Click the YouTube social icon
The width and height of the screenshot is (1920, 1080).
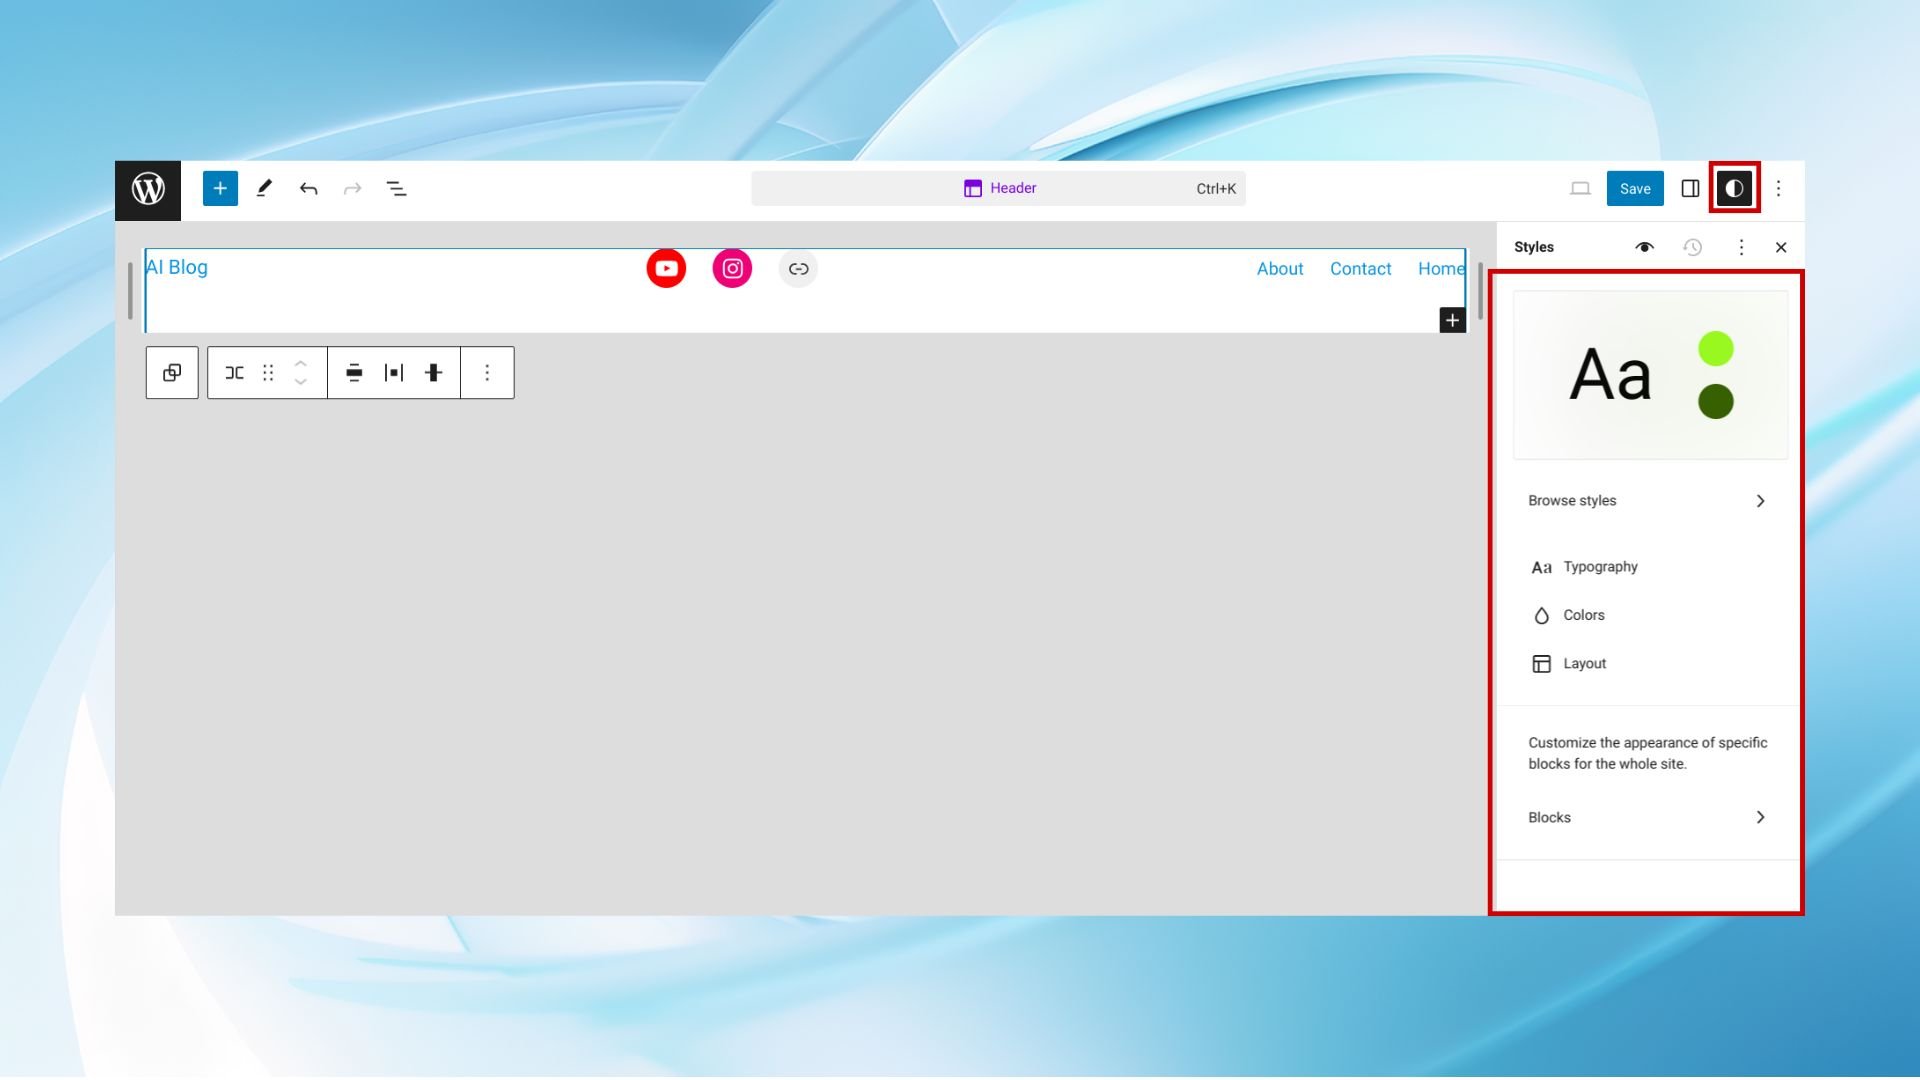(666, 269)
